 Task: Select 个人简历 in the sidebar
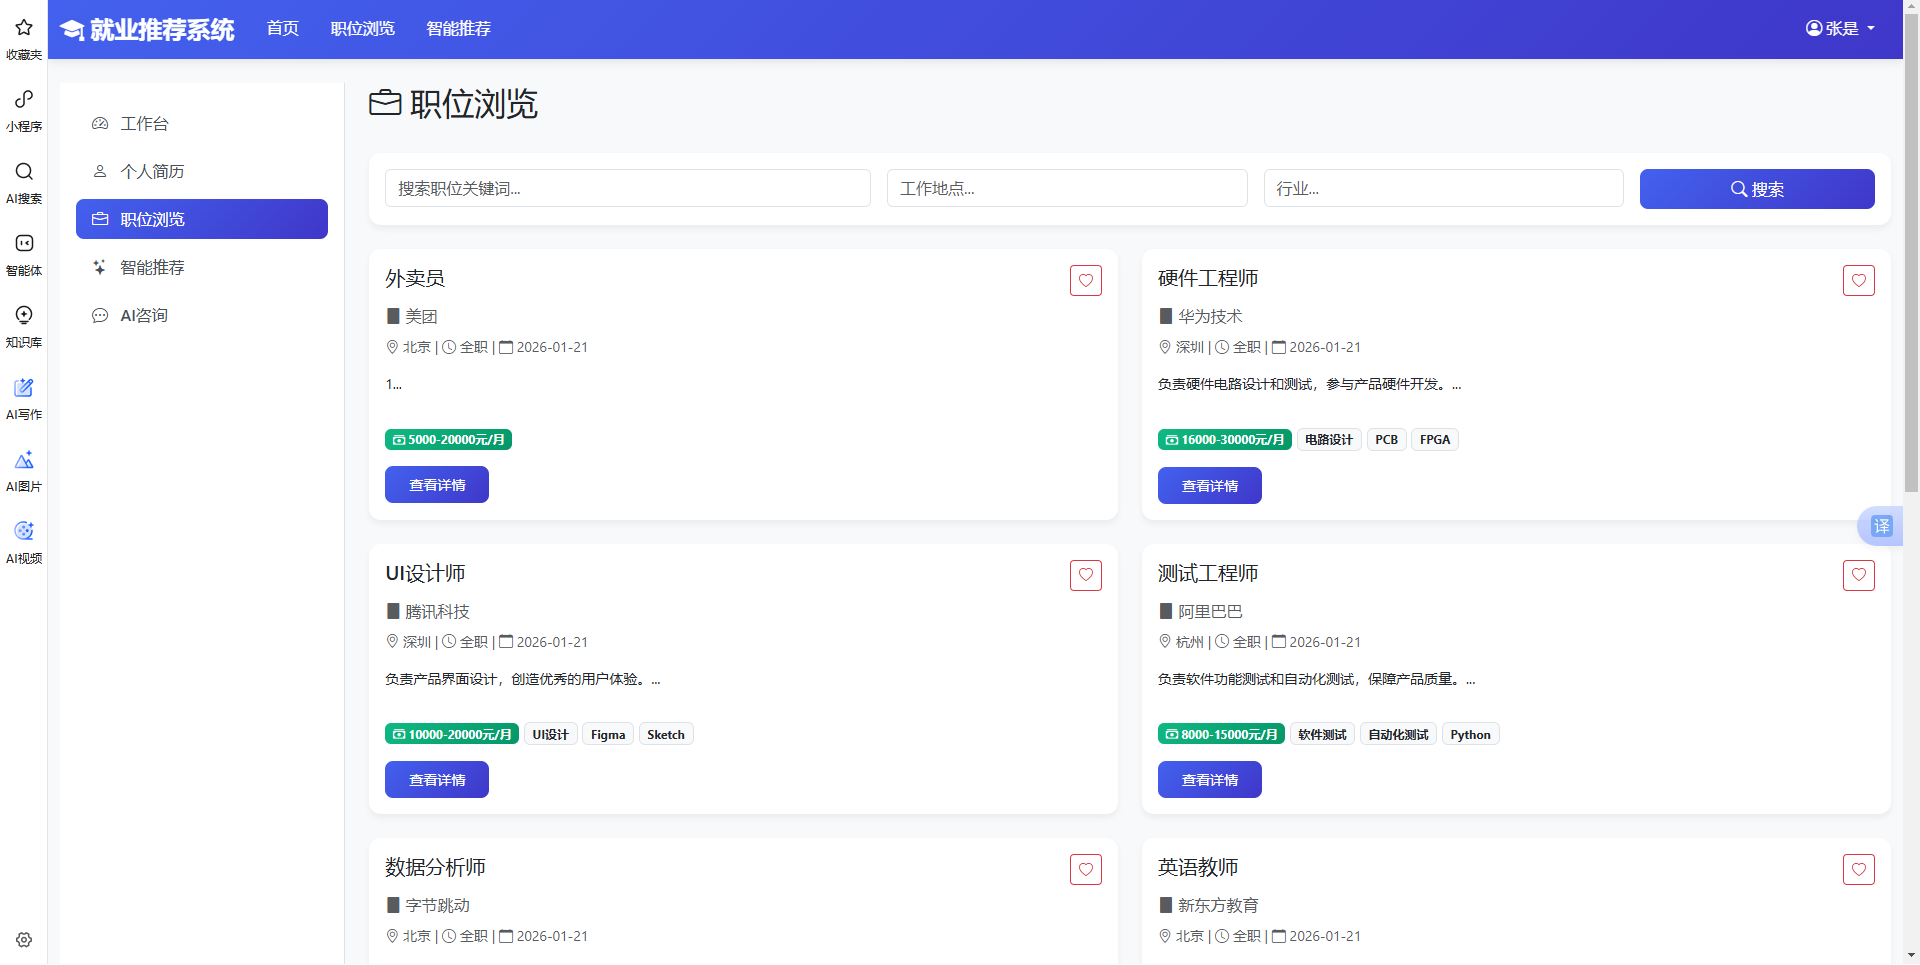click(202, 172)
